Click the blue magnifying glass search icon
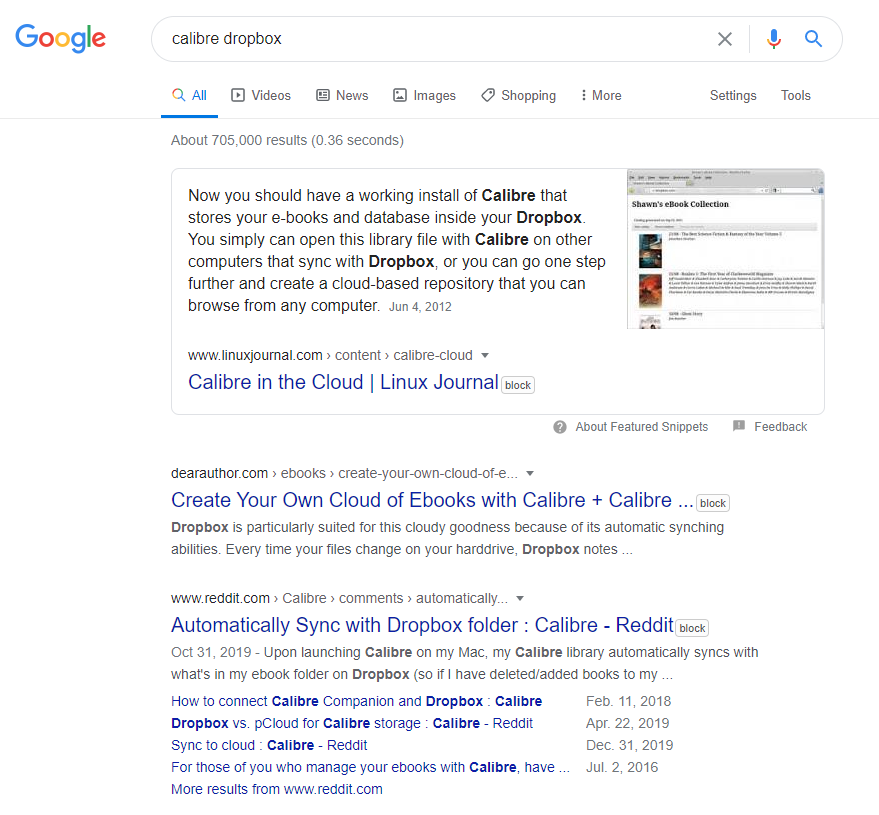879x815 pixels. tap(813, 39)
